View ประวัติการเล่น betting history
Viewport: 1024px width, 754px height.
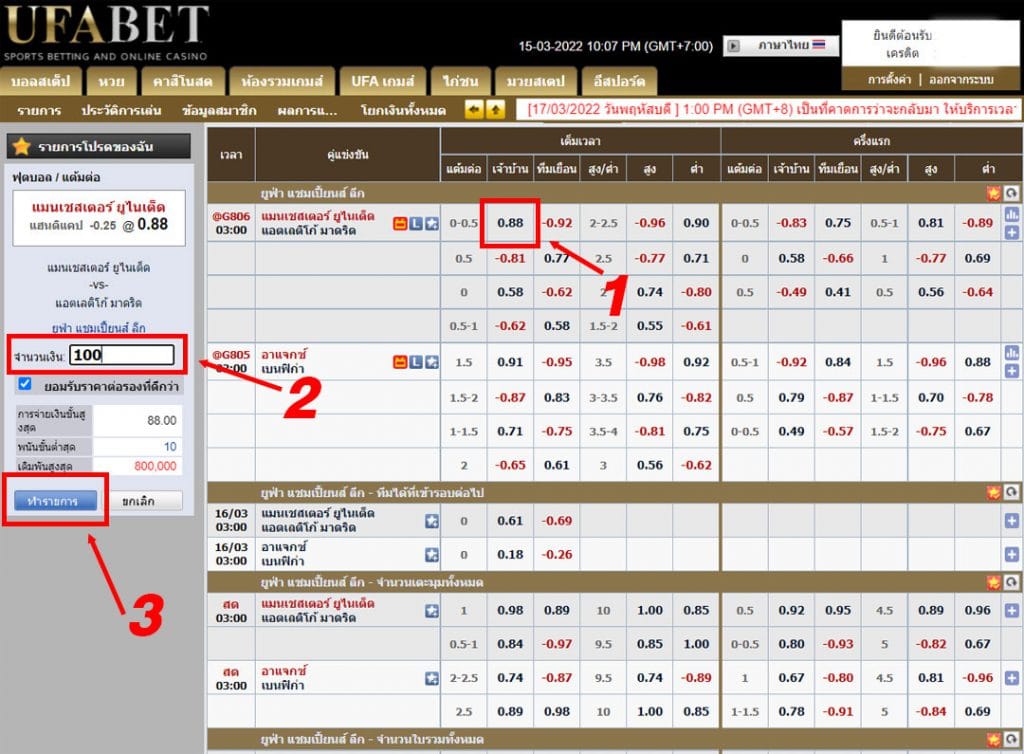tap(121, 110)
